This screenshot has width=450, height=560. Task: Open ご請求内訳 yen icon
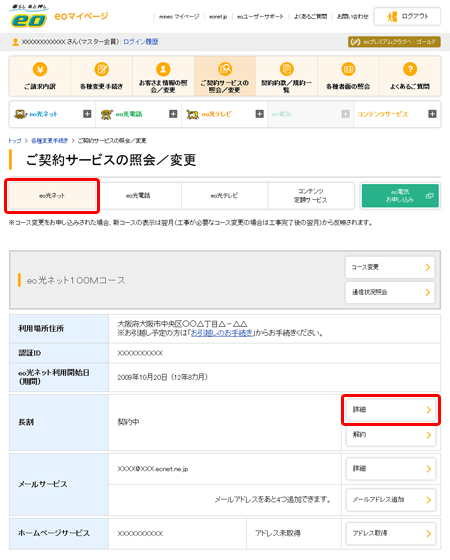(x=40, y=69)
